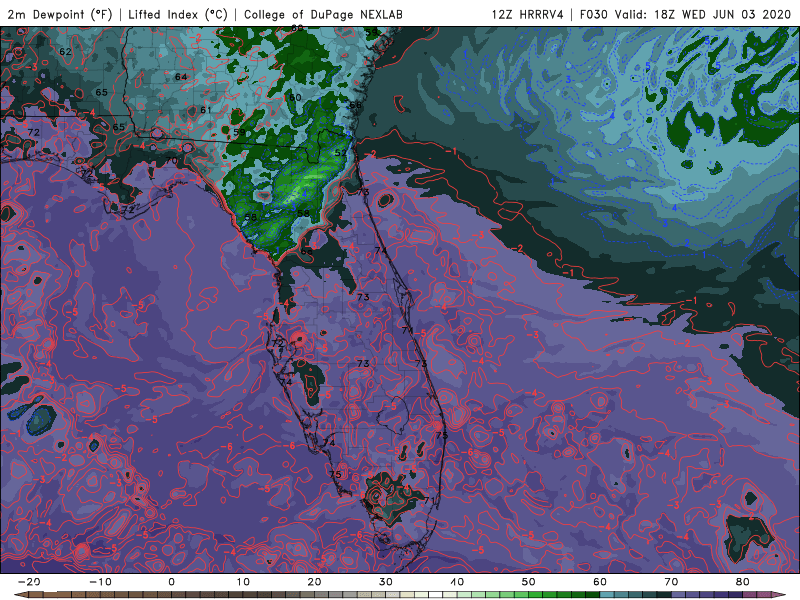
Task: Click the 64 dewpoint value on the map
Action: [181, 77]
